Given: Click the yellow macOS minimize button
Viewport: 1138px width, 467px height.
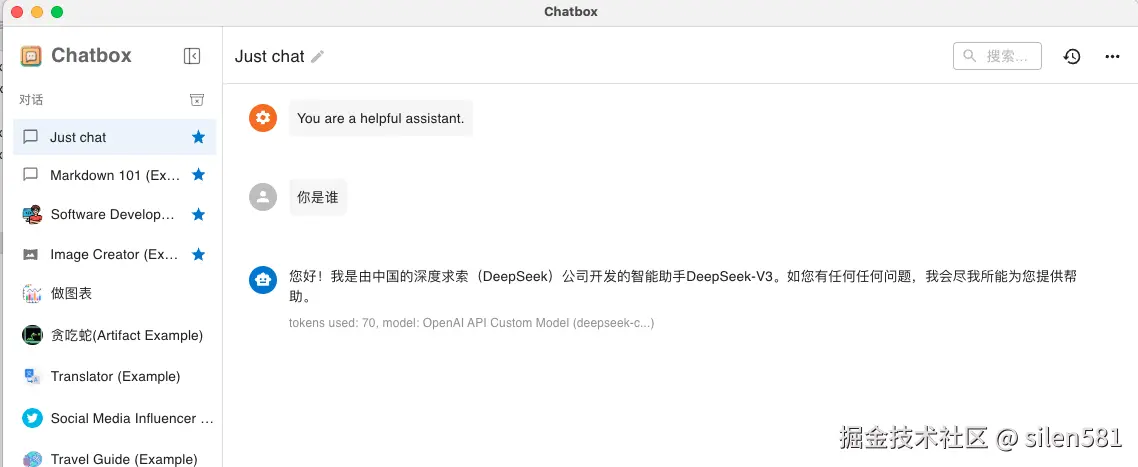Looking at the screenshot, I should (x=36, y=12).
